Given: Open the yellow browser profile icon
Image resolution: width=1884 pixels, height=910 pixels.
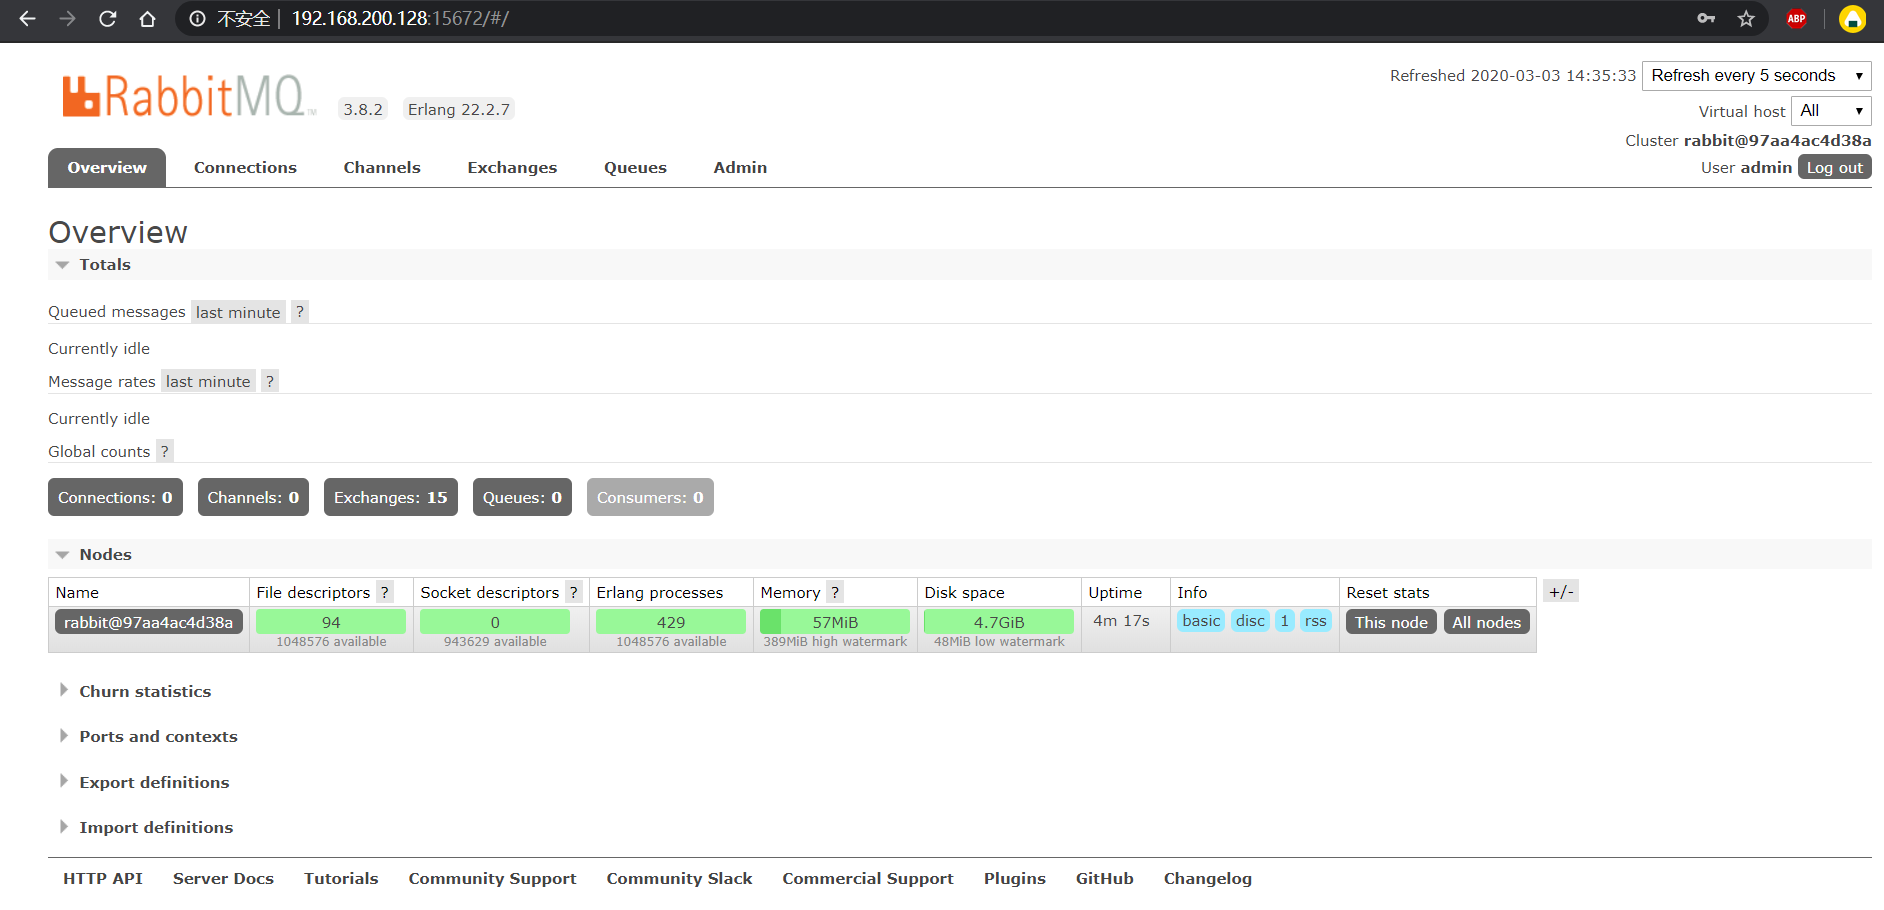Looking at the screenshot, I should [x=1852, y=19].
